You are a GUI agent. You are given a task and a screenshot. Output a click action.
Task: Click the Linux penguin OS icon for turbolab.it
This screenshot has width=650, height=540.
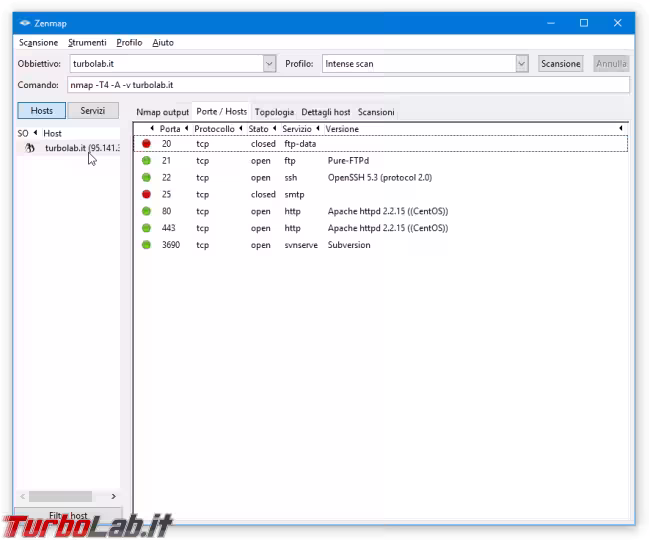[29, 148]
